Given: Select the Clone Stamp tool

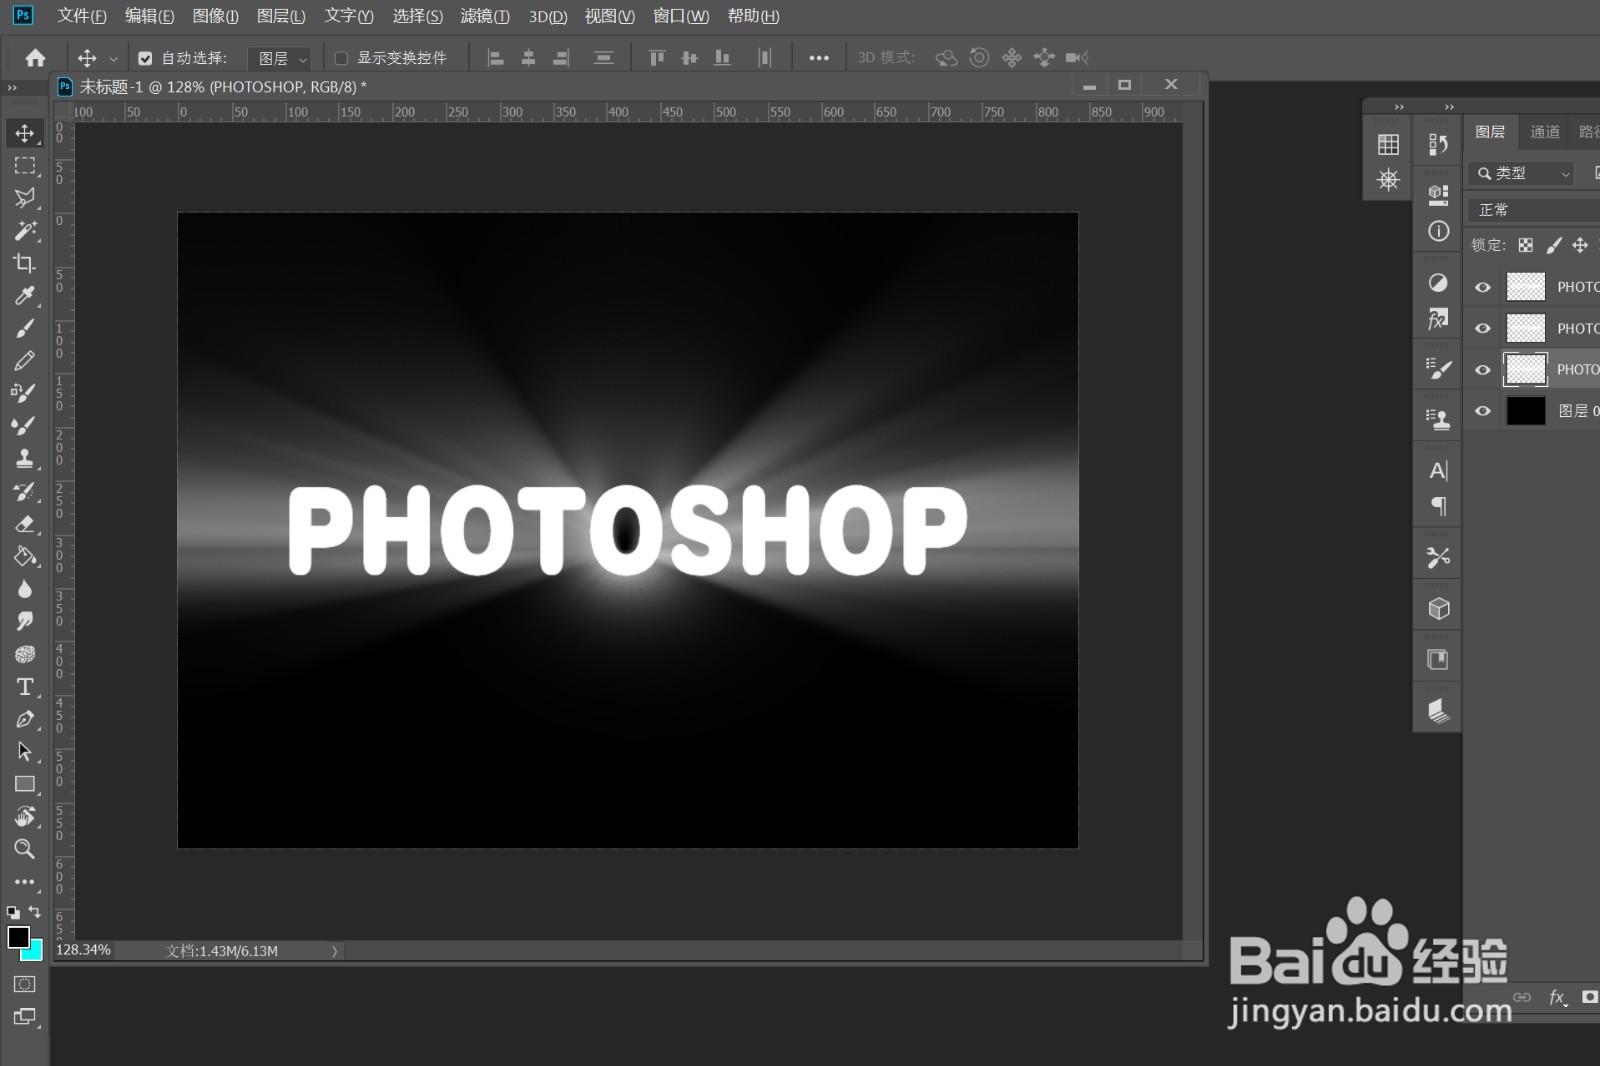Looking at the screenshot, I should [25, 458].
